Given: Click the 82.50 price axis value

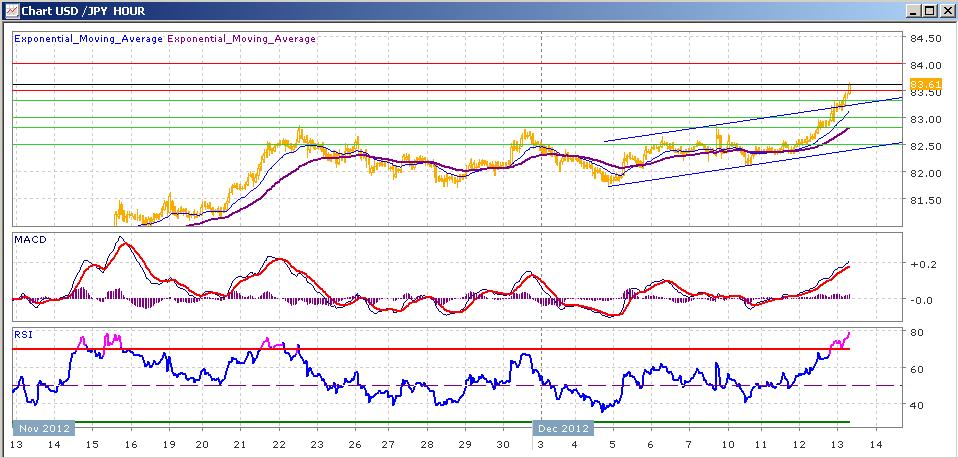Looking at the screenshot, I should (925, 146).
